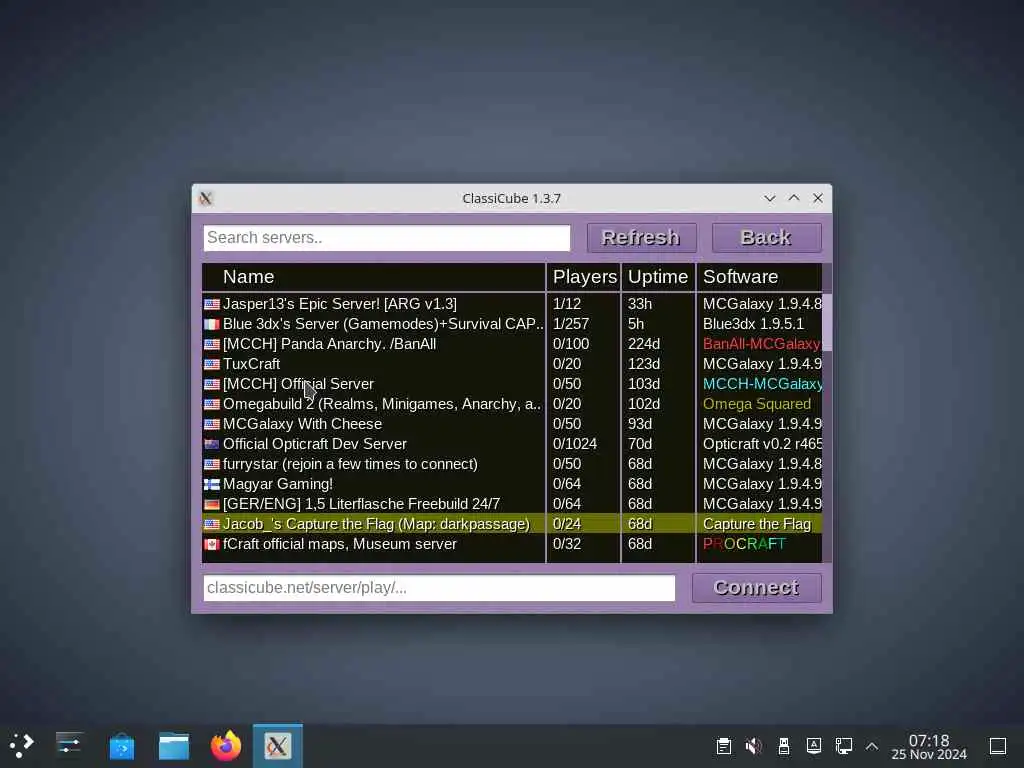Sort the server list by Name column

(374, 277)
